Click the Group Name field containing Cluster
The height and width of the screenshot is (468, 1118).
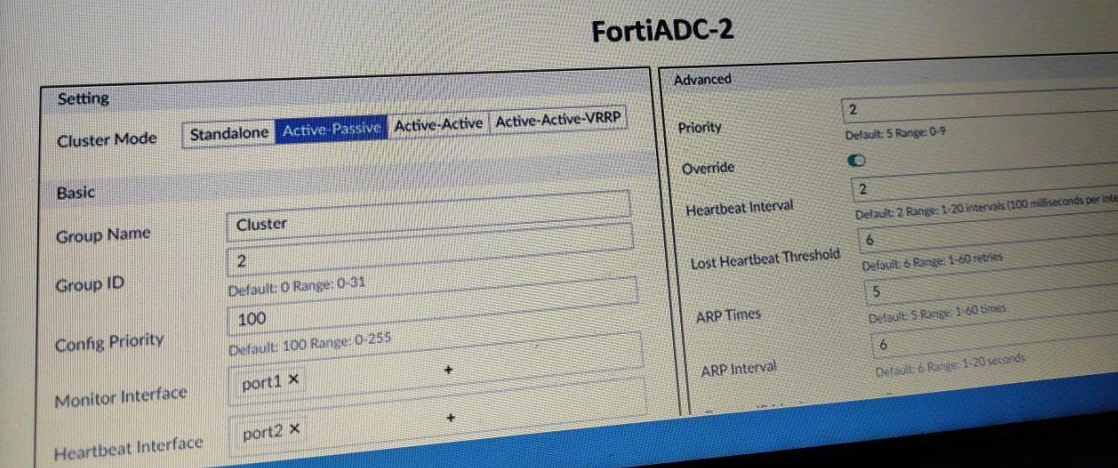coord(429,218)
